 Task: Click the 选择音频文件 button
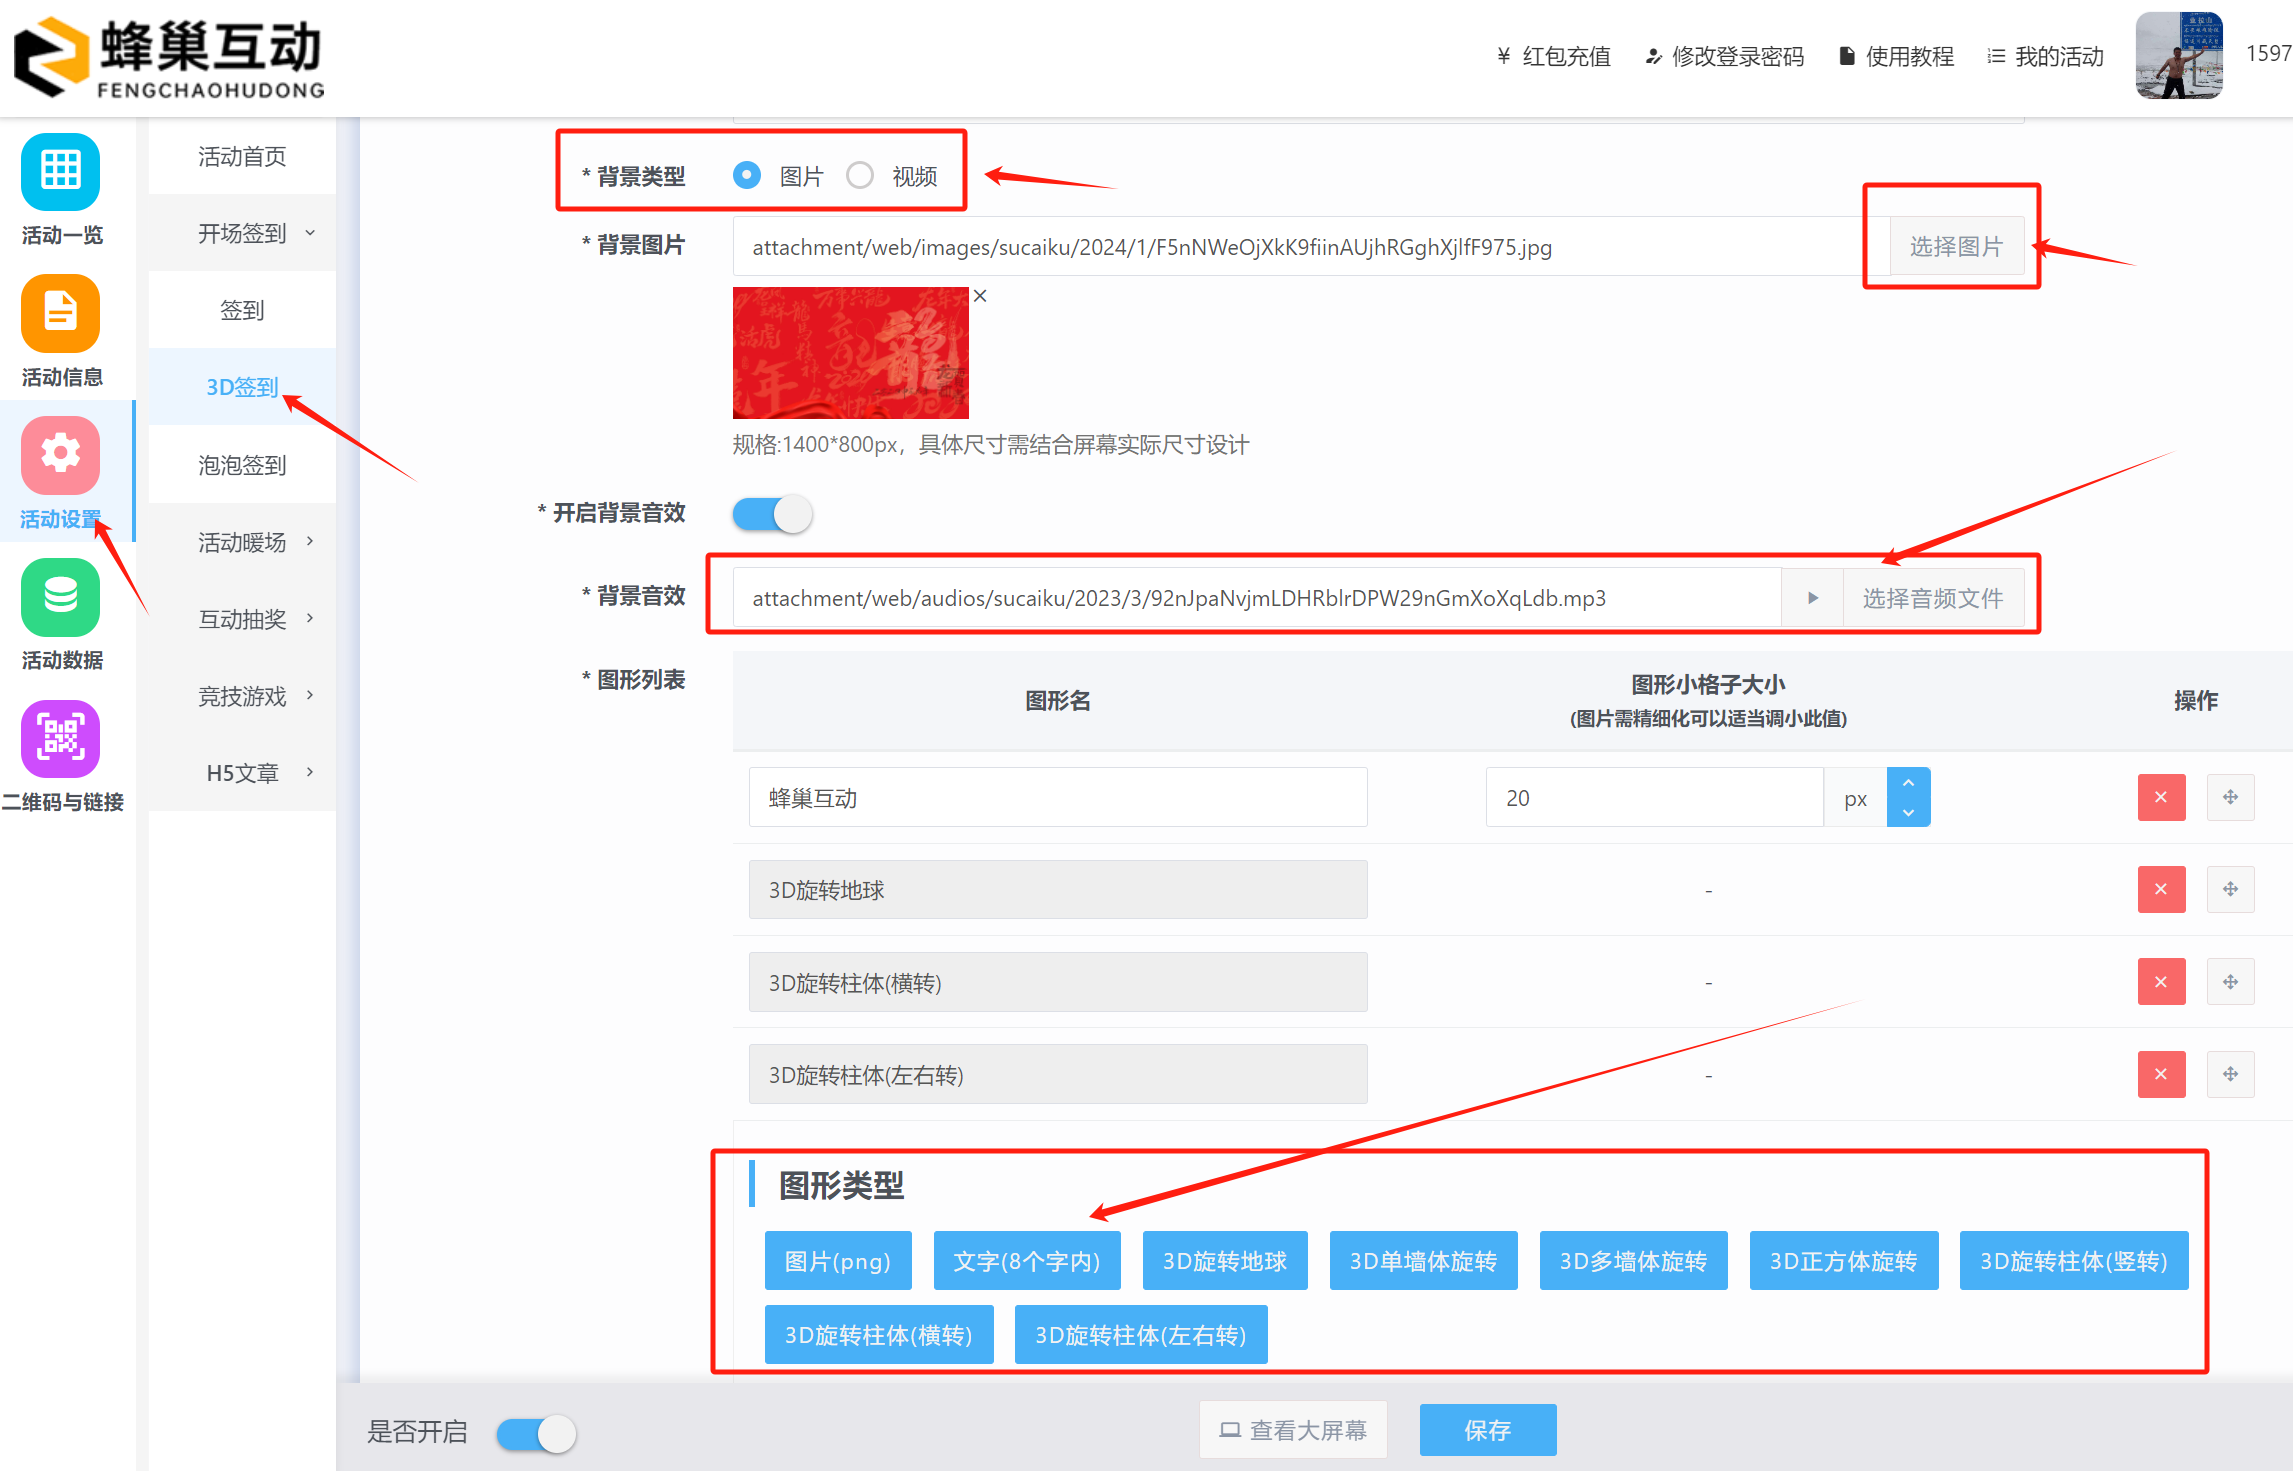(x=1933, y=598)
